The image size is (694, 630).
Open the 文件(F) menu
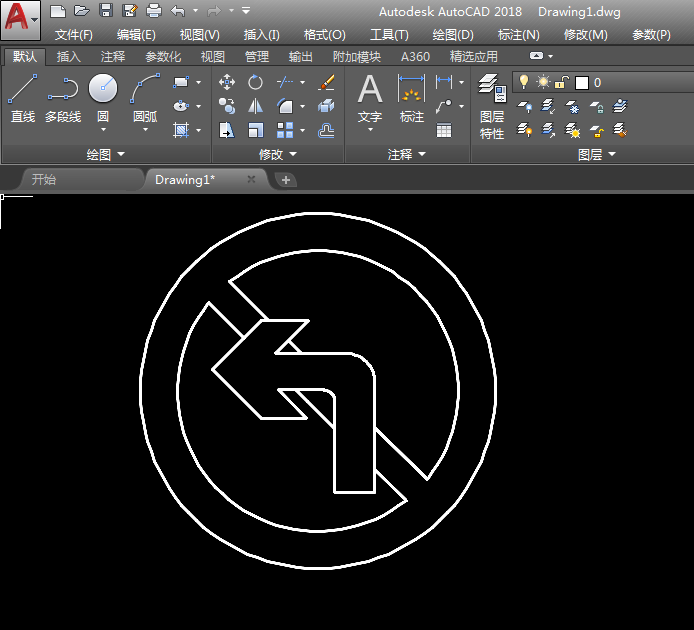pyautogui.click(x=73, y=35)
